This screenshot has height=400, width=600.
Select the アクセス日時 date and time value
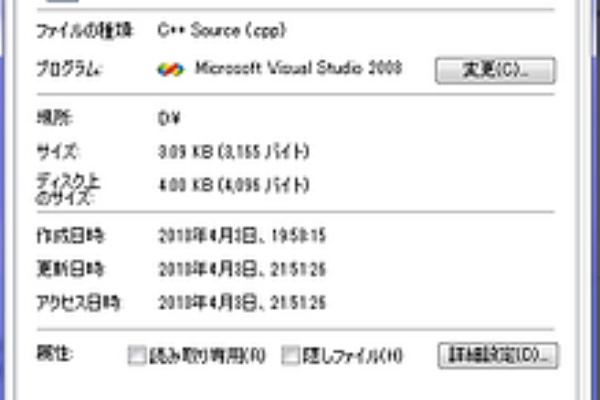pos(243,302)
